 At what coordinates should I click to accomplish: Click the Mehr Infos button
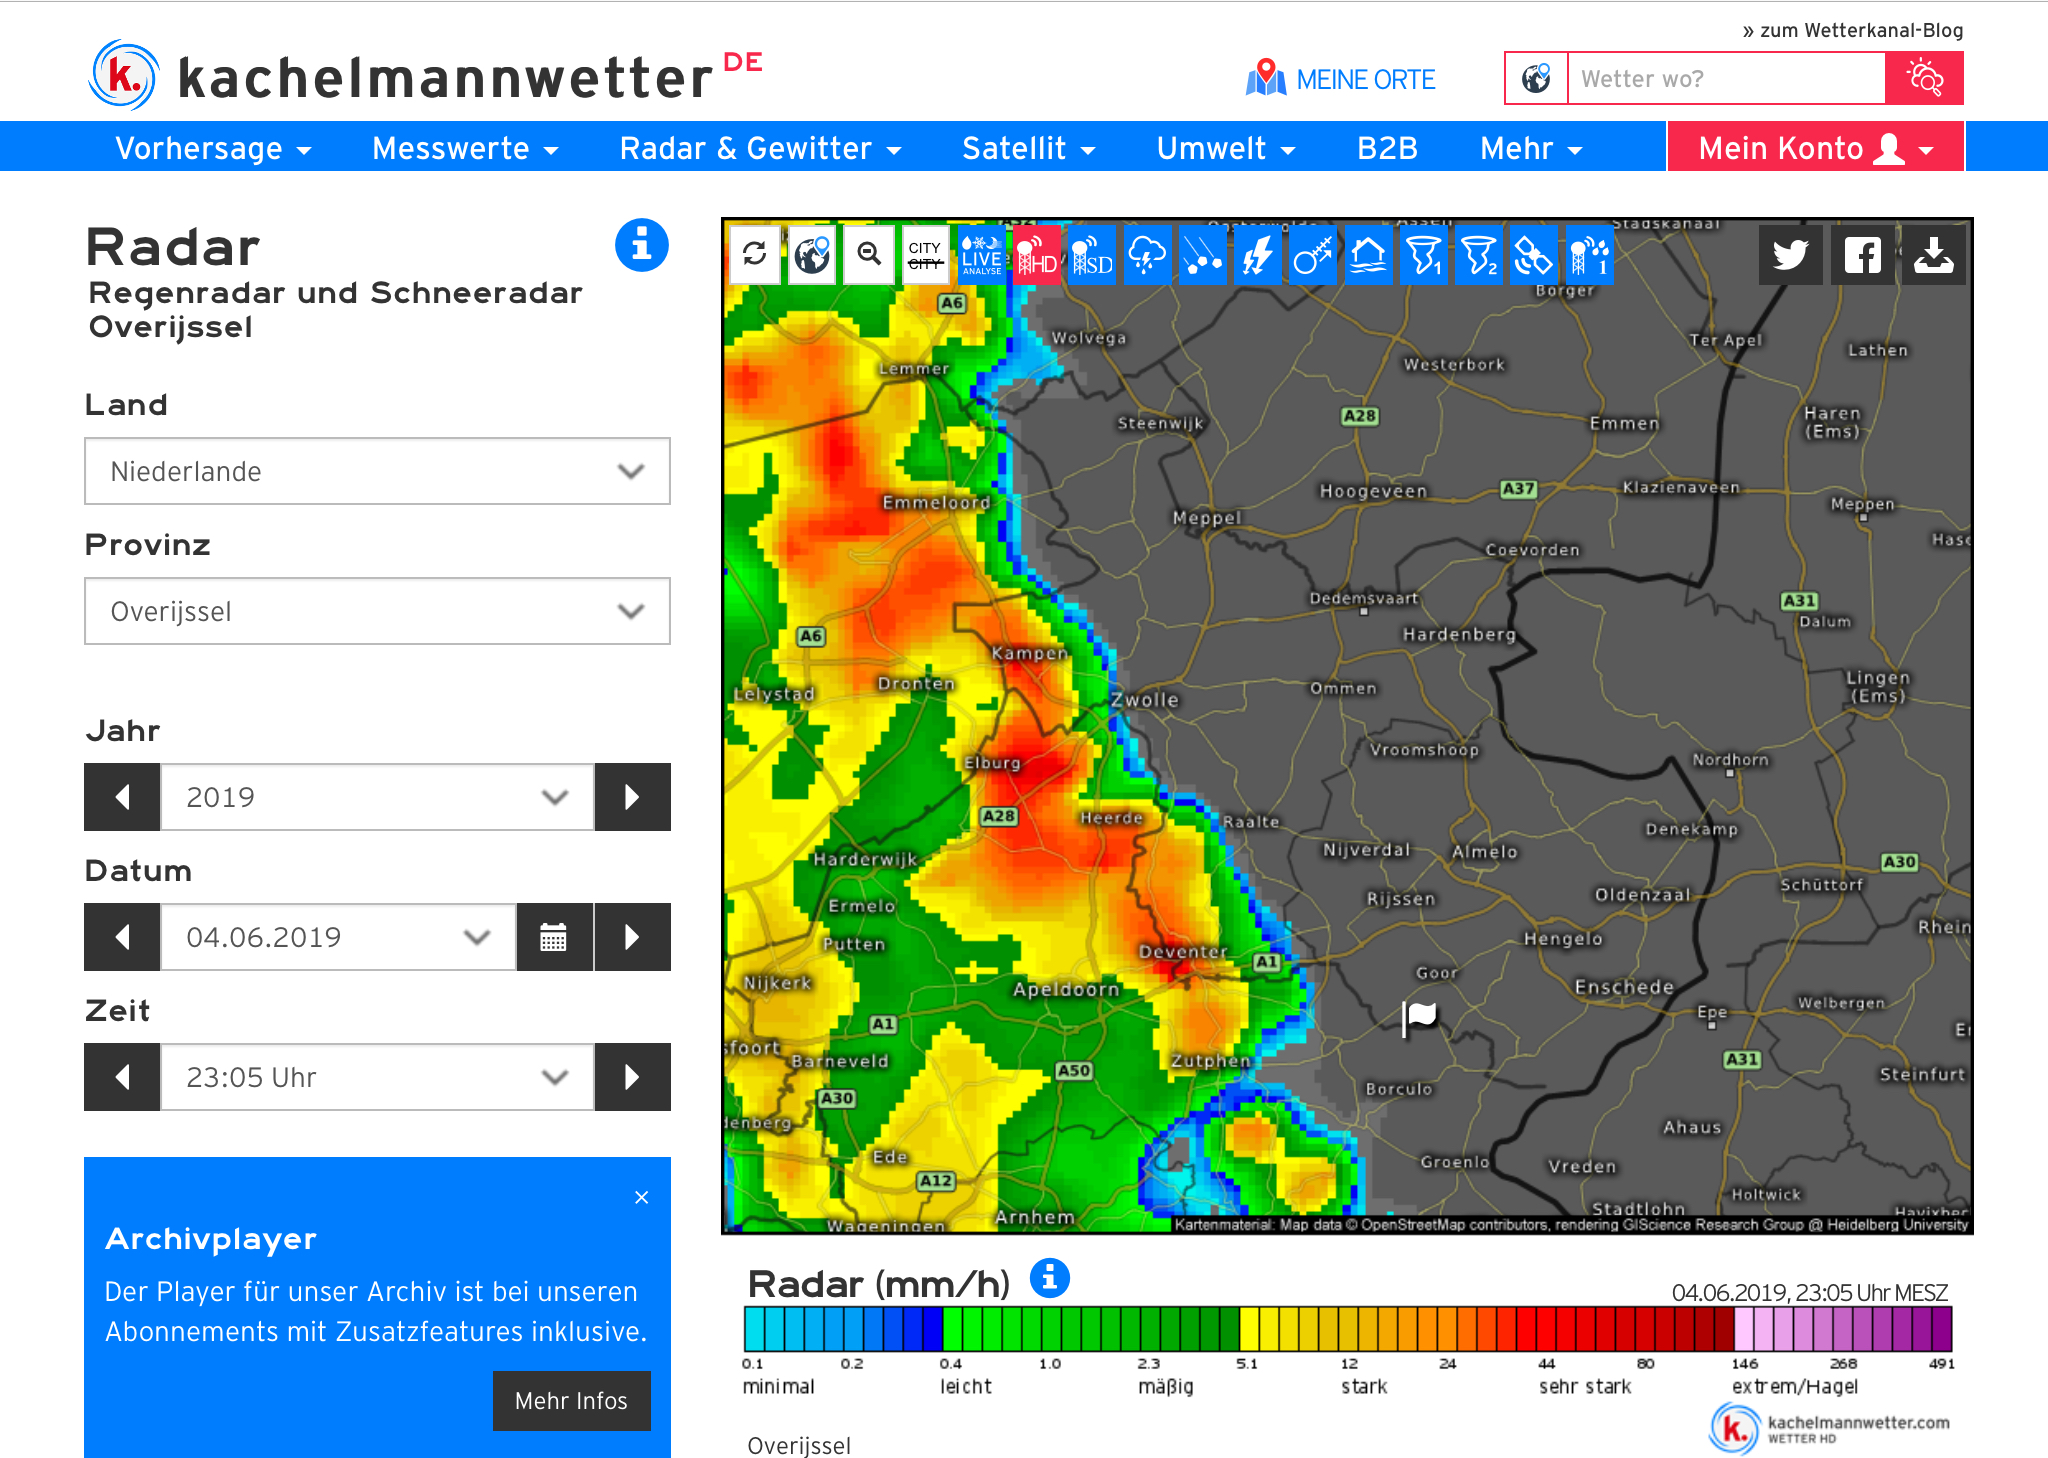[571, 1400]
